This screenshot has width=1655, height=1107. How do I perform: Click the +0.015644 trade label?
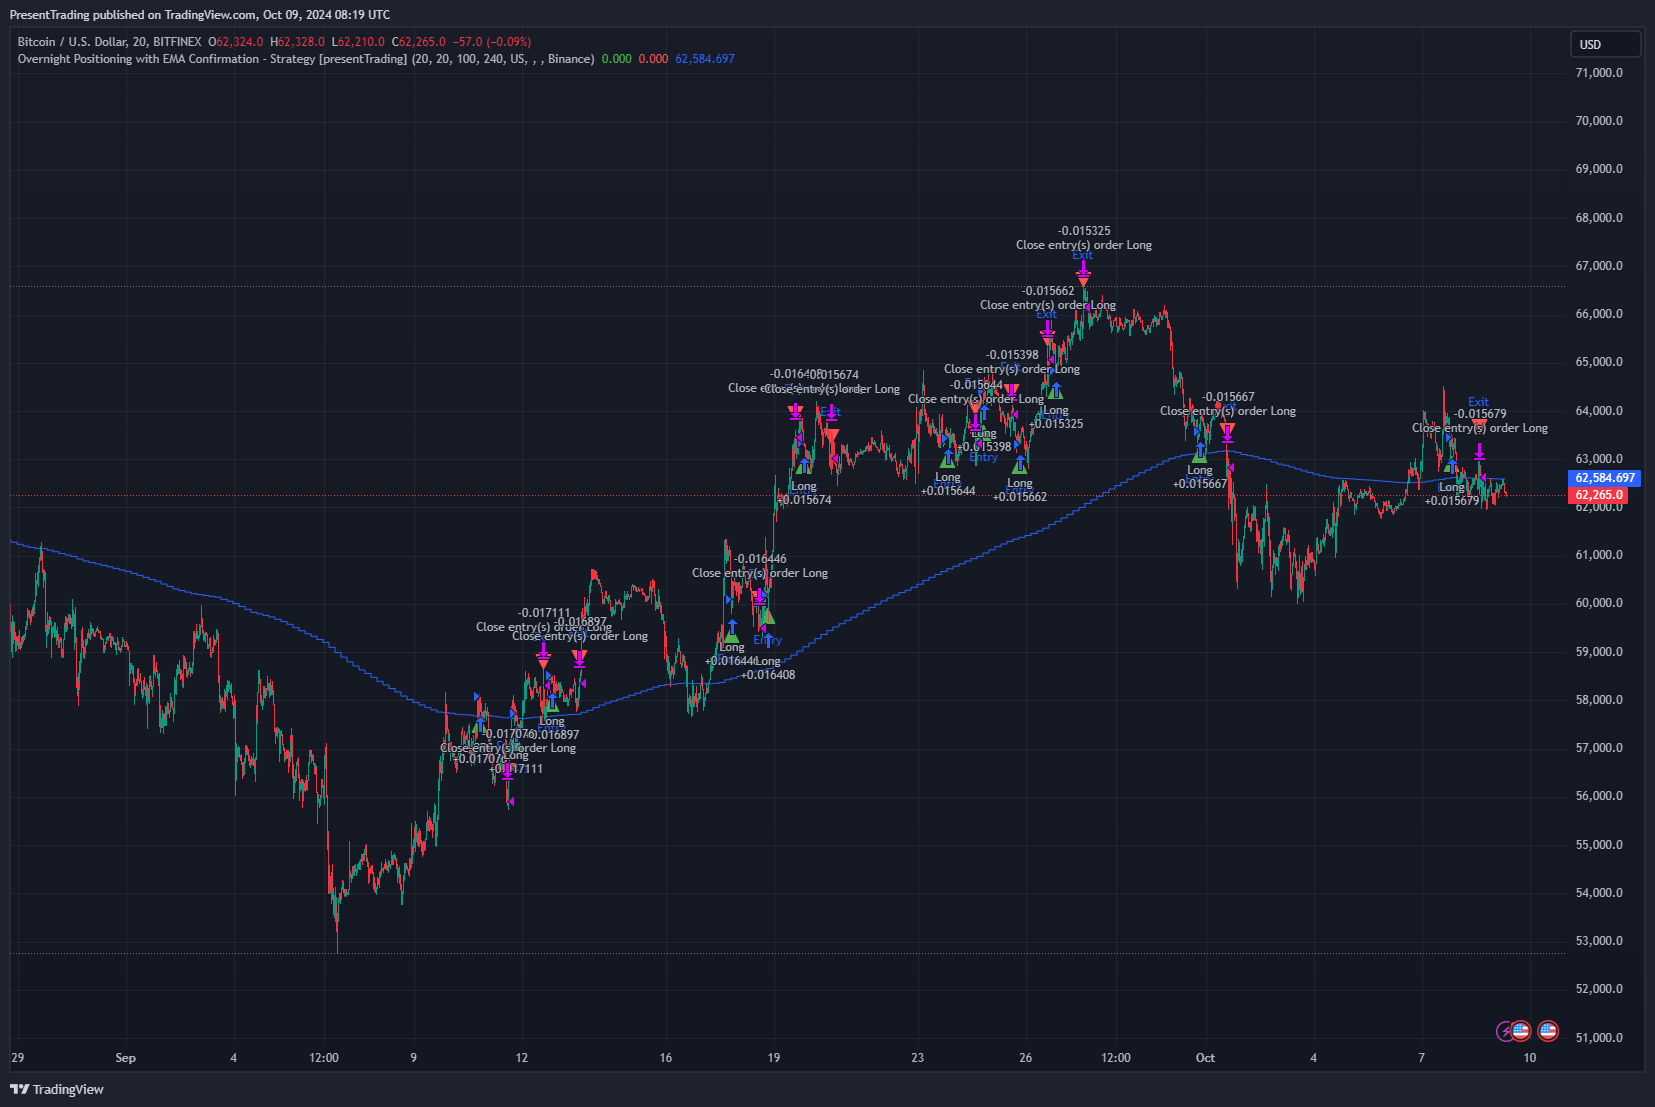coord(948,491)
